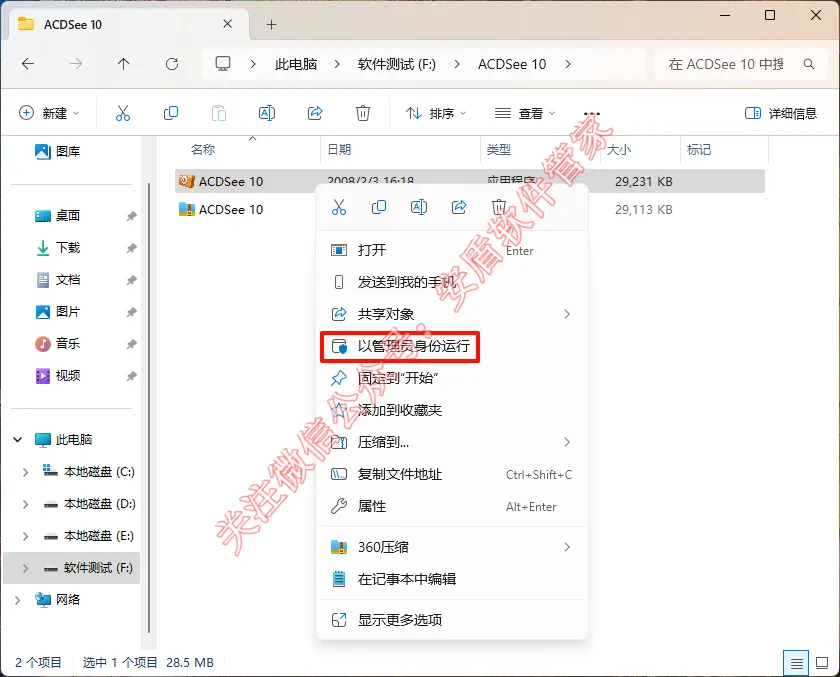
Task: Expand 本地磁盘 (E:) in the tree
Action: [x=25, y=536]
